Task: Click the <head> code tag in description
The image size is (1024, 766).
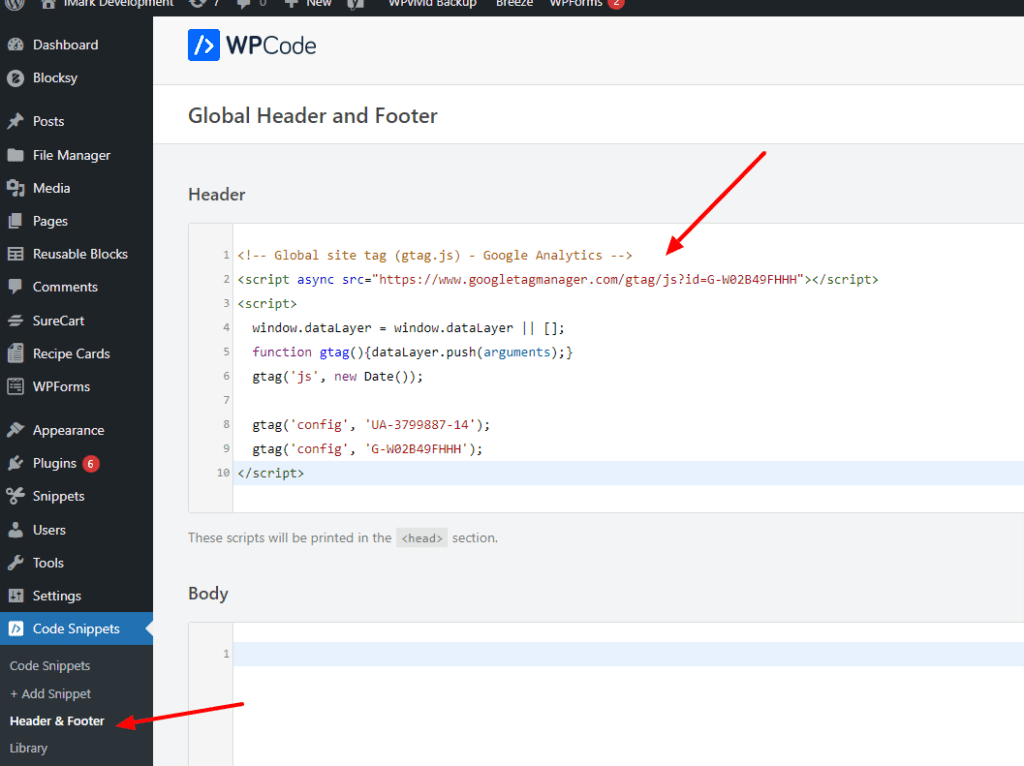Action: [x=422, y=537]
